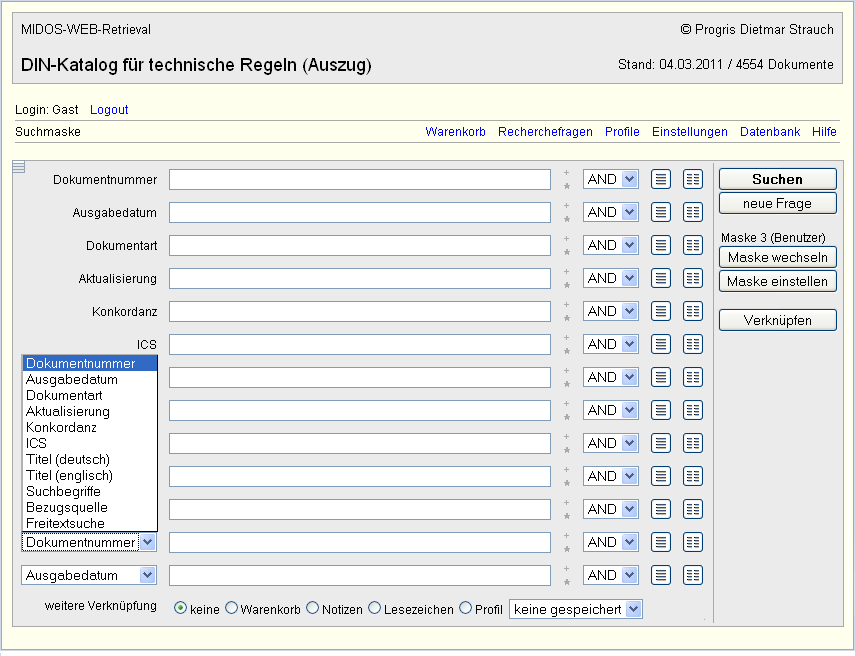Click the list index icon in the Dokumentnummer row
This screenshot has width=855, height=656.
661,179
